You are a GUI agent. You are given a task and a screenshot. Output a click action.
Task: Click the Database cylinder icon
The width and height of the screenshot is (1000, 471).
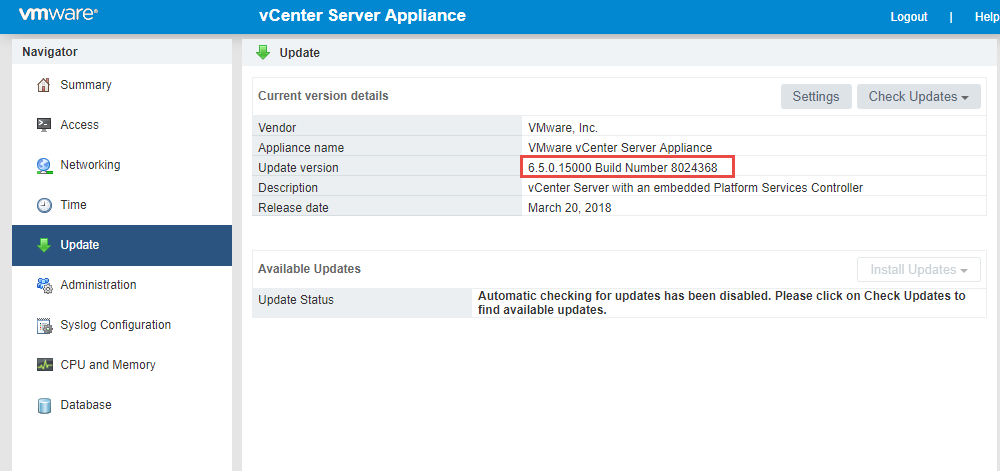[43, 405]
